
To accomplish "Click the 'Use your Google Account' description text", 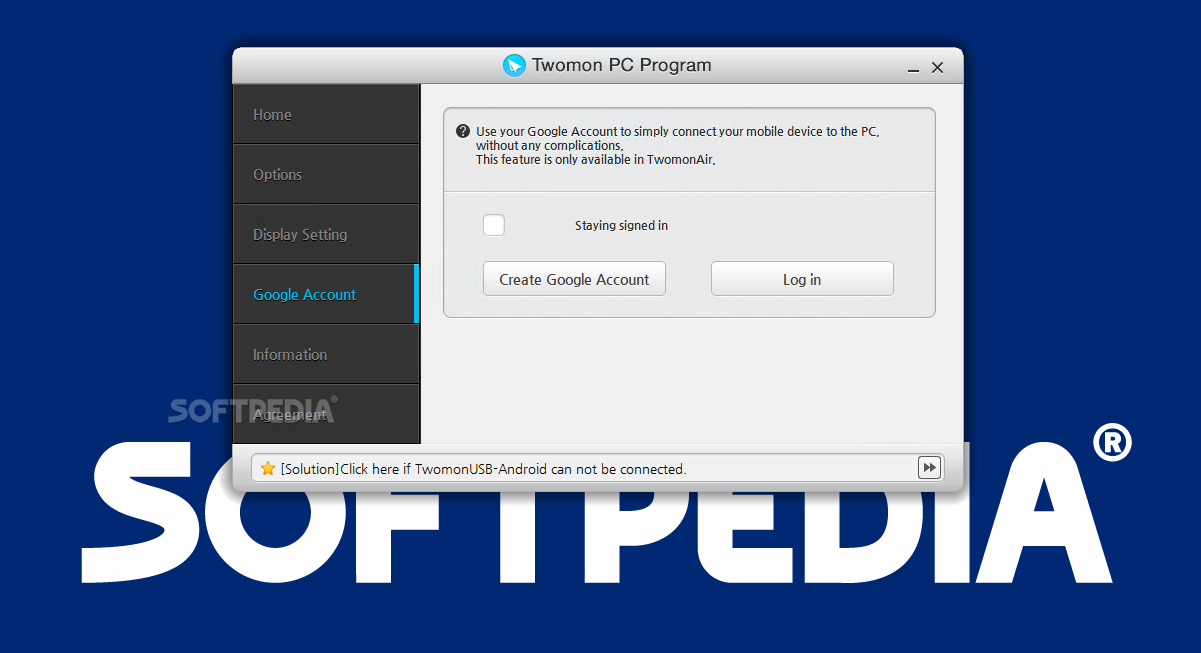I will pyautogui.click(x=677, y=145).
